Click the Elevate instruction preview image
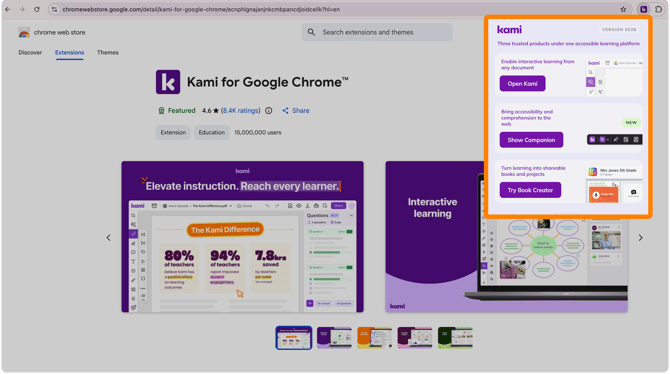670x374 pixels. [x=242, y=237]
